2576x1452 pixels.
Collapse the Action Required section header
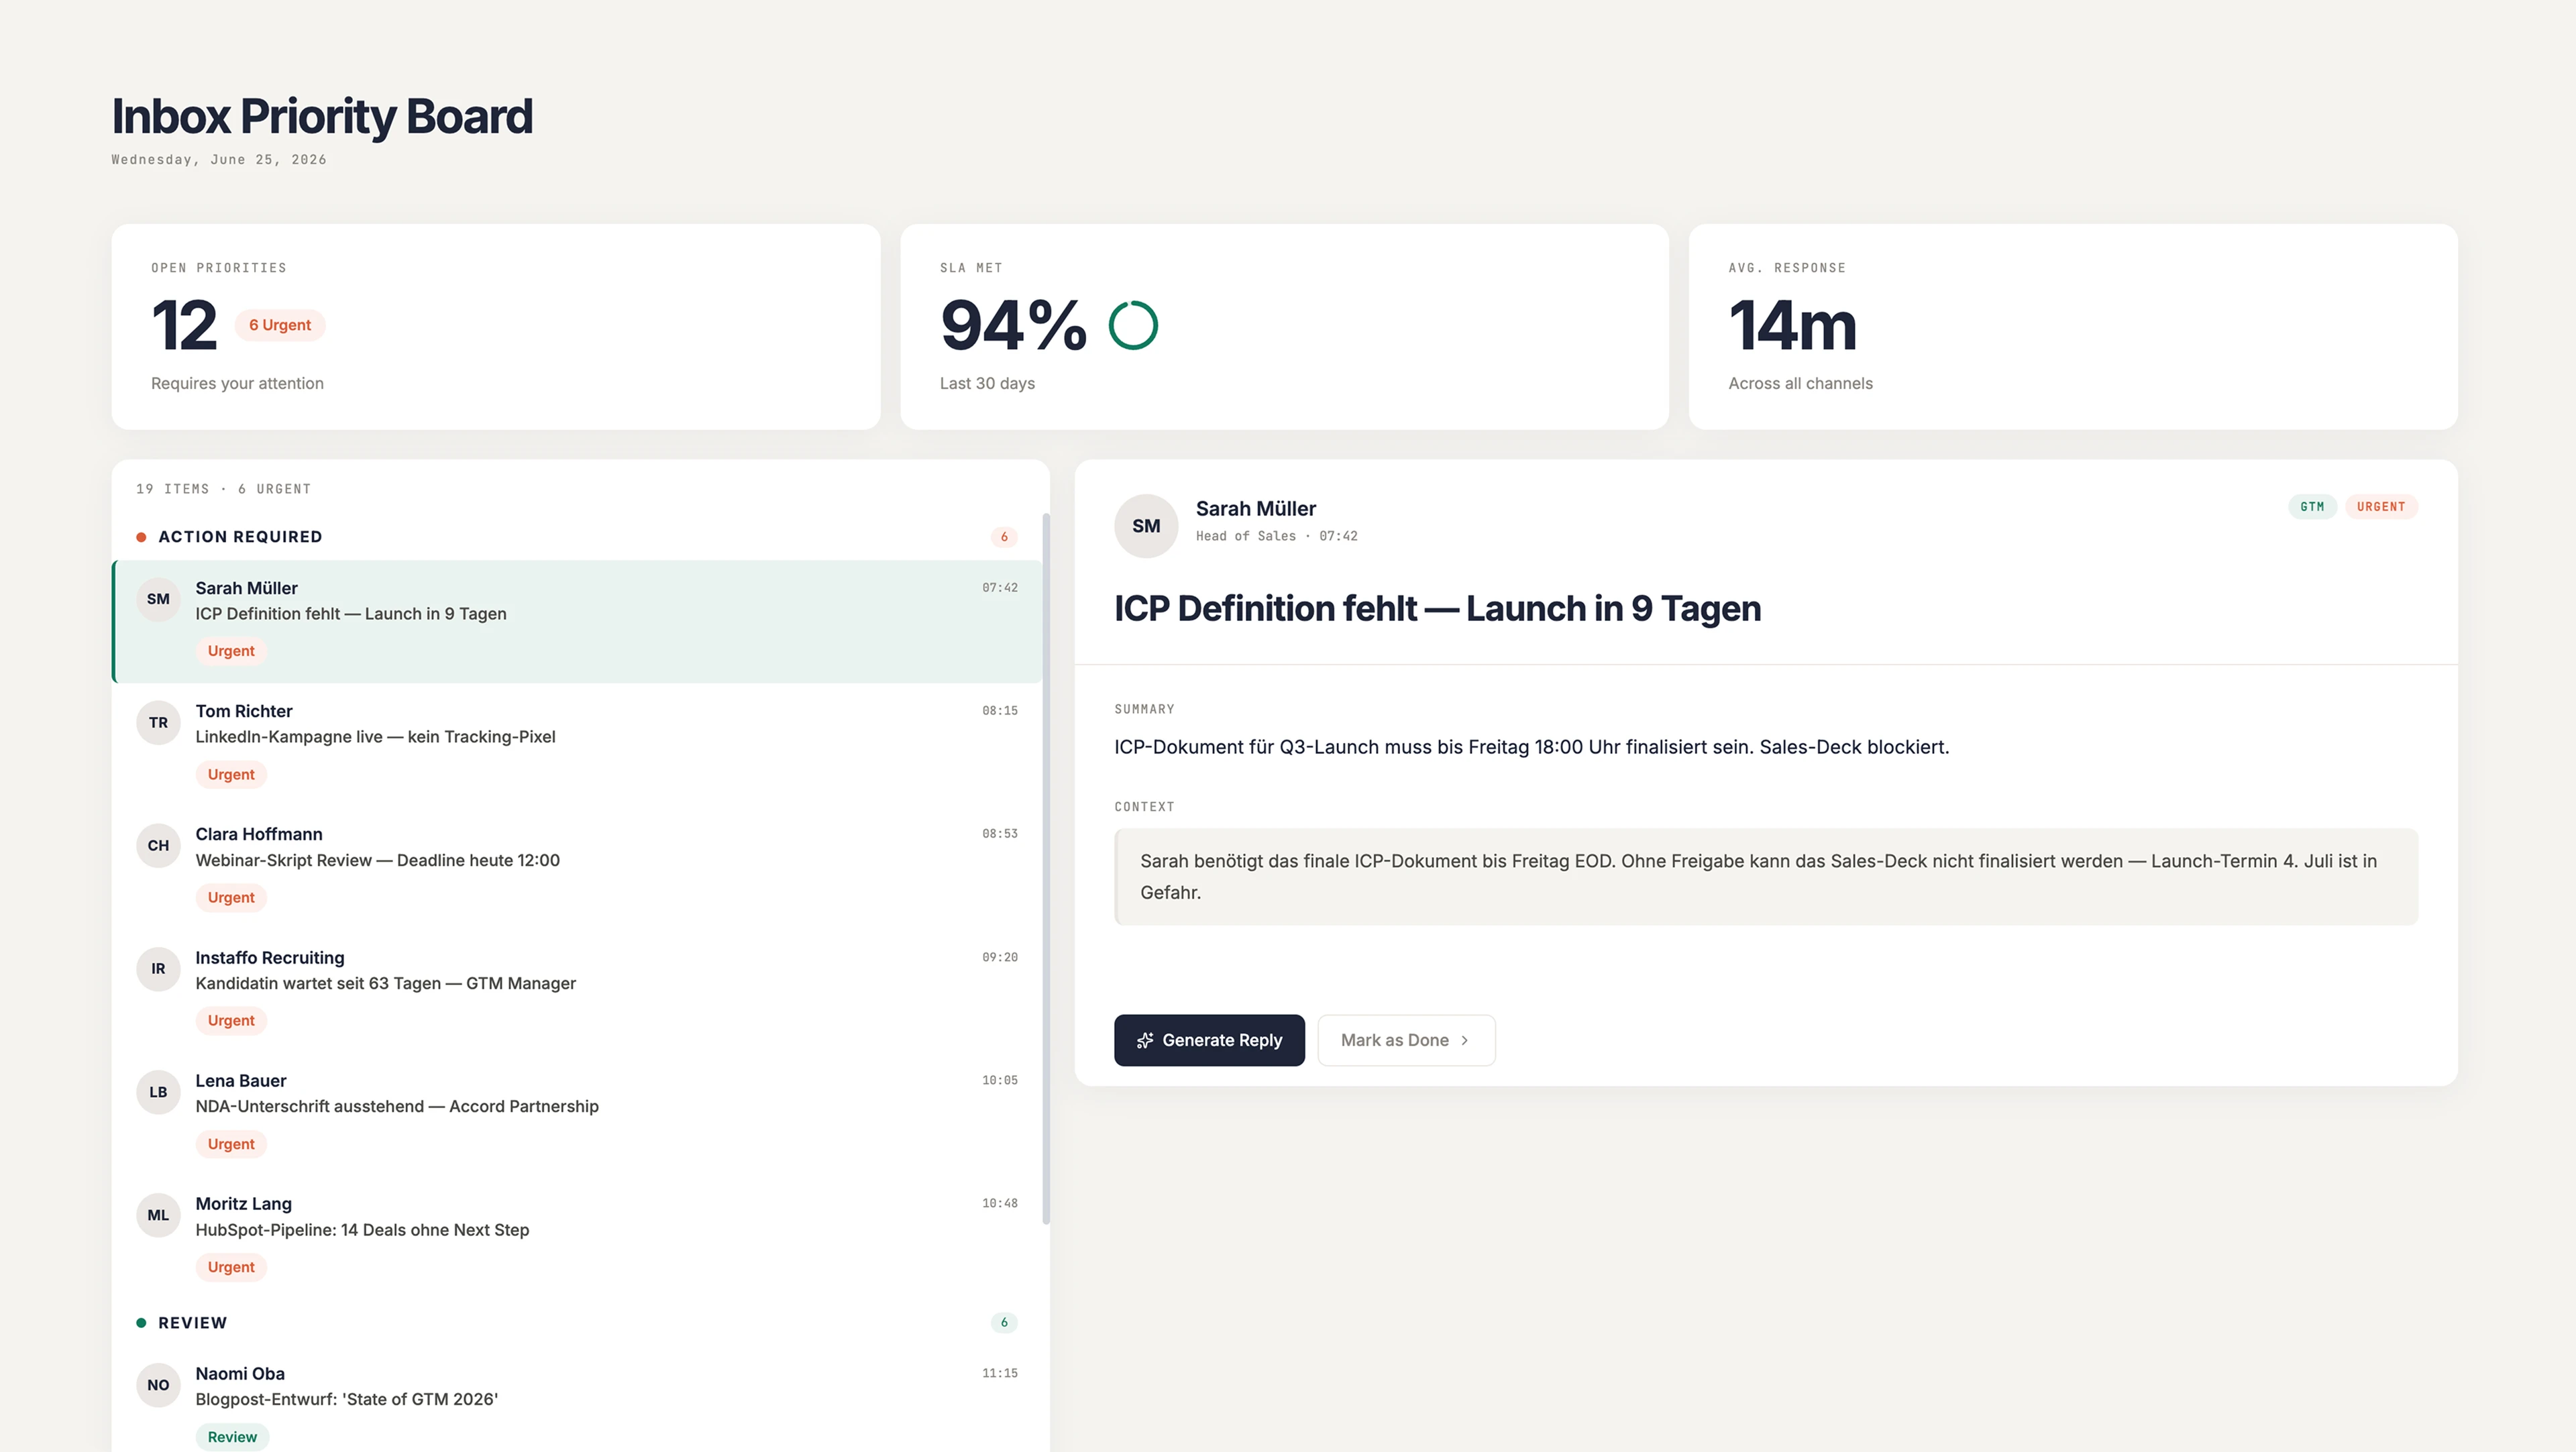(x=577, y=537)
